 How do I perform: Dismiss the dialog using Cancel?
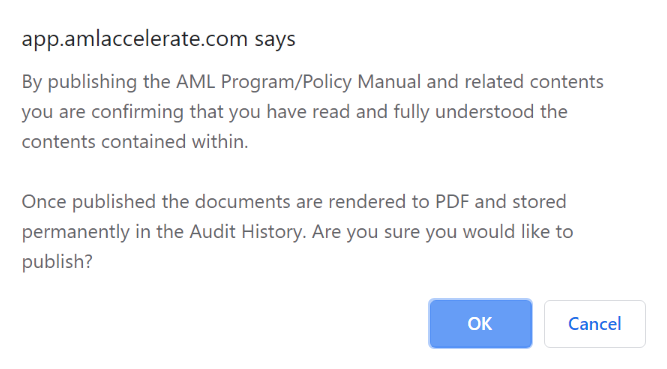pos(595,323)
